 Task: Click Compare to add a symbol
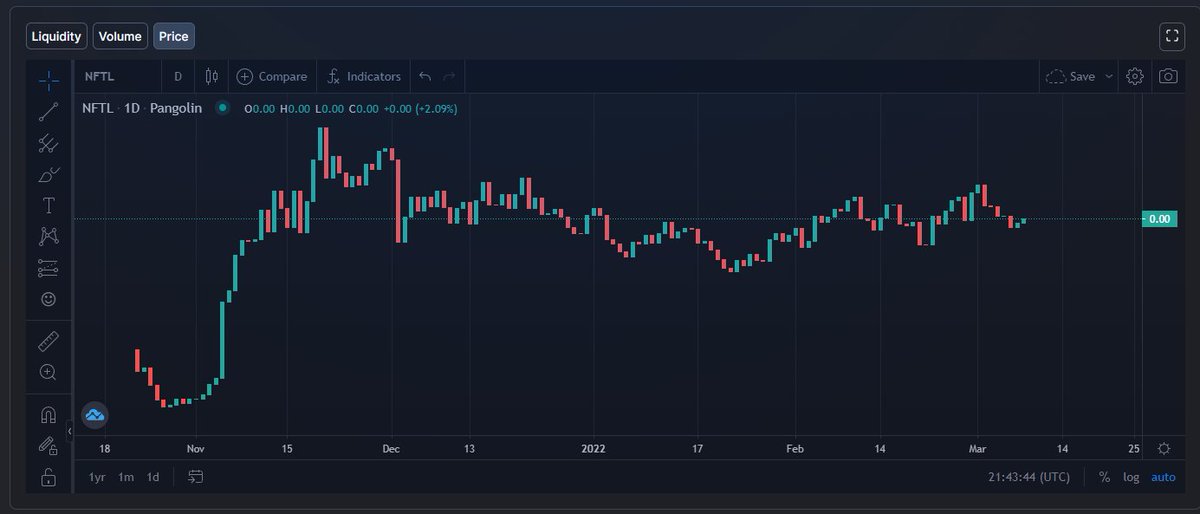pyautogui.click(x=272, y=76)
